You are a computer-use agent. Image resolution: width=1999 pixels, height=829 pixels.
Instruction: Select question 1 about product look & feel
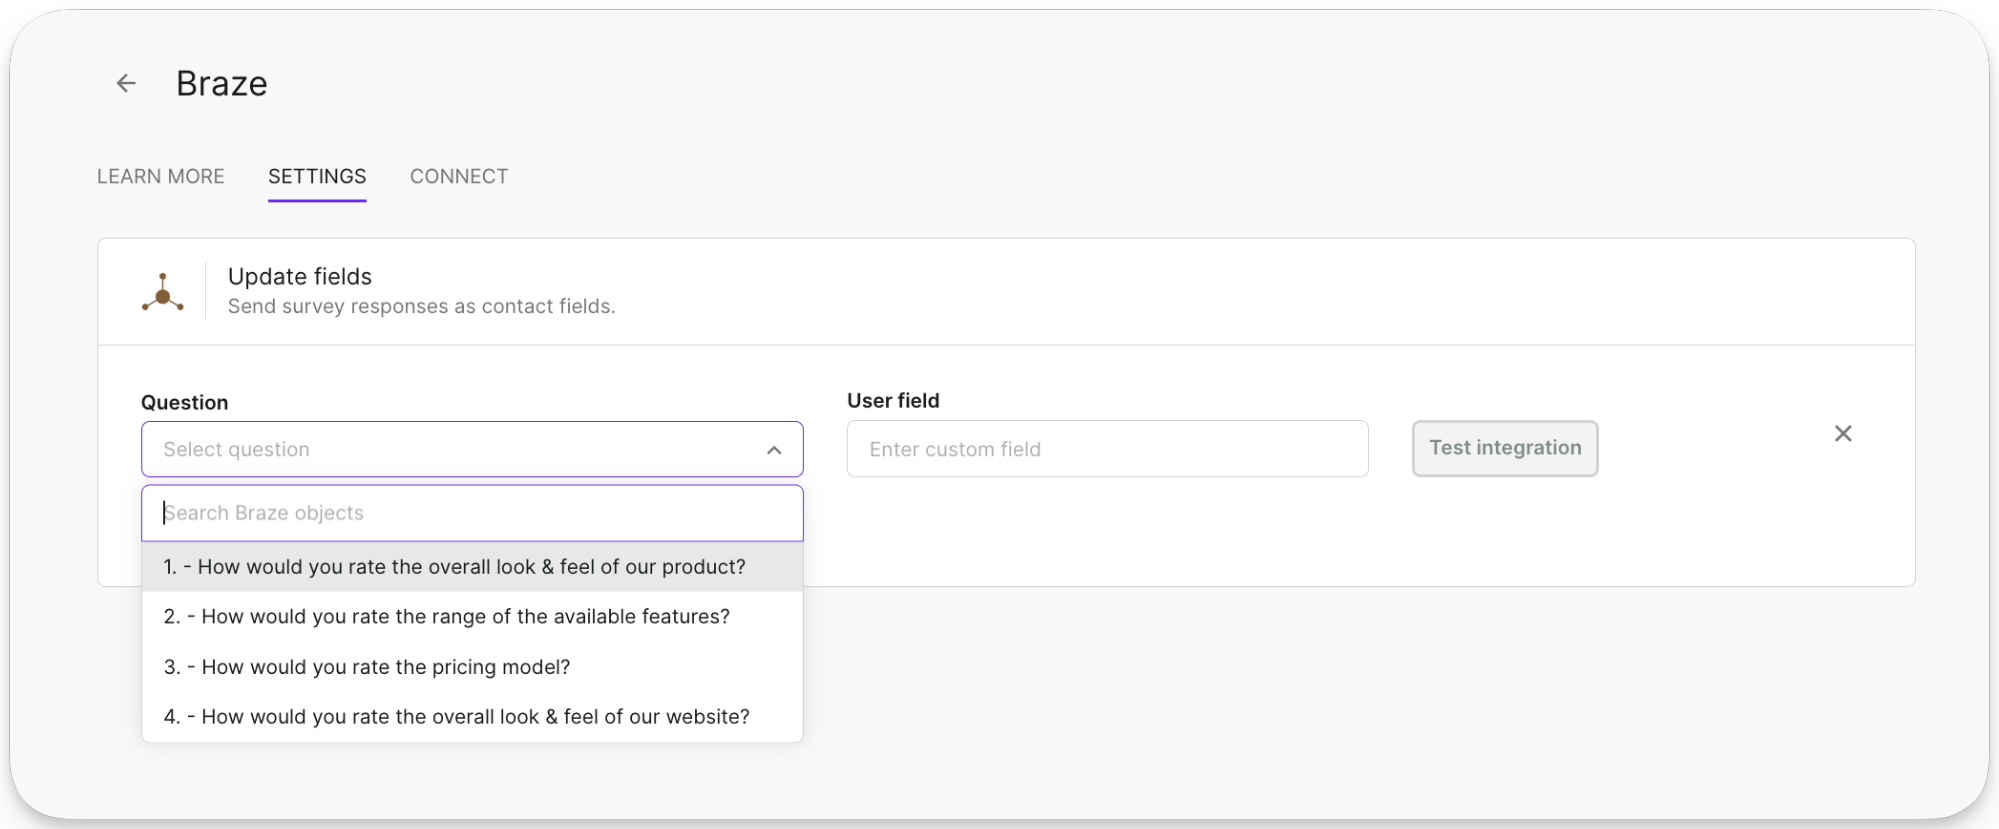point(455,567)
